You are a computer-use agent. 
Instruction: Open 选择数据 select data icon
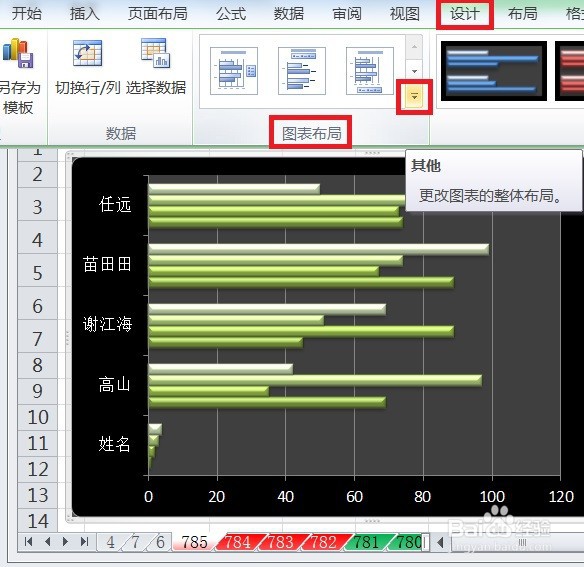pyautogui.click(x=156, y=54)
